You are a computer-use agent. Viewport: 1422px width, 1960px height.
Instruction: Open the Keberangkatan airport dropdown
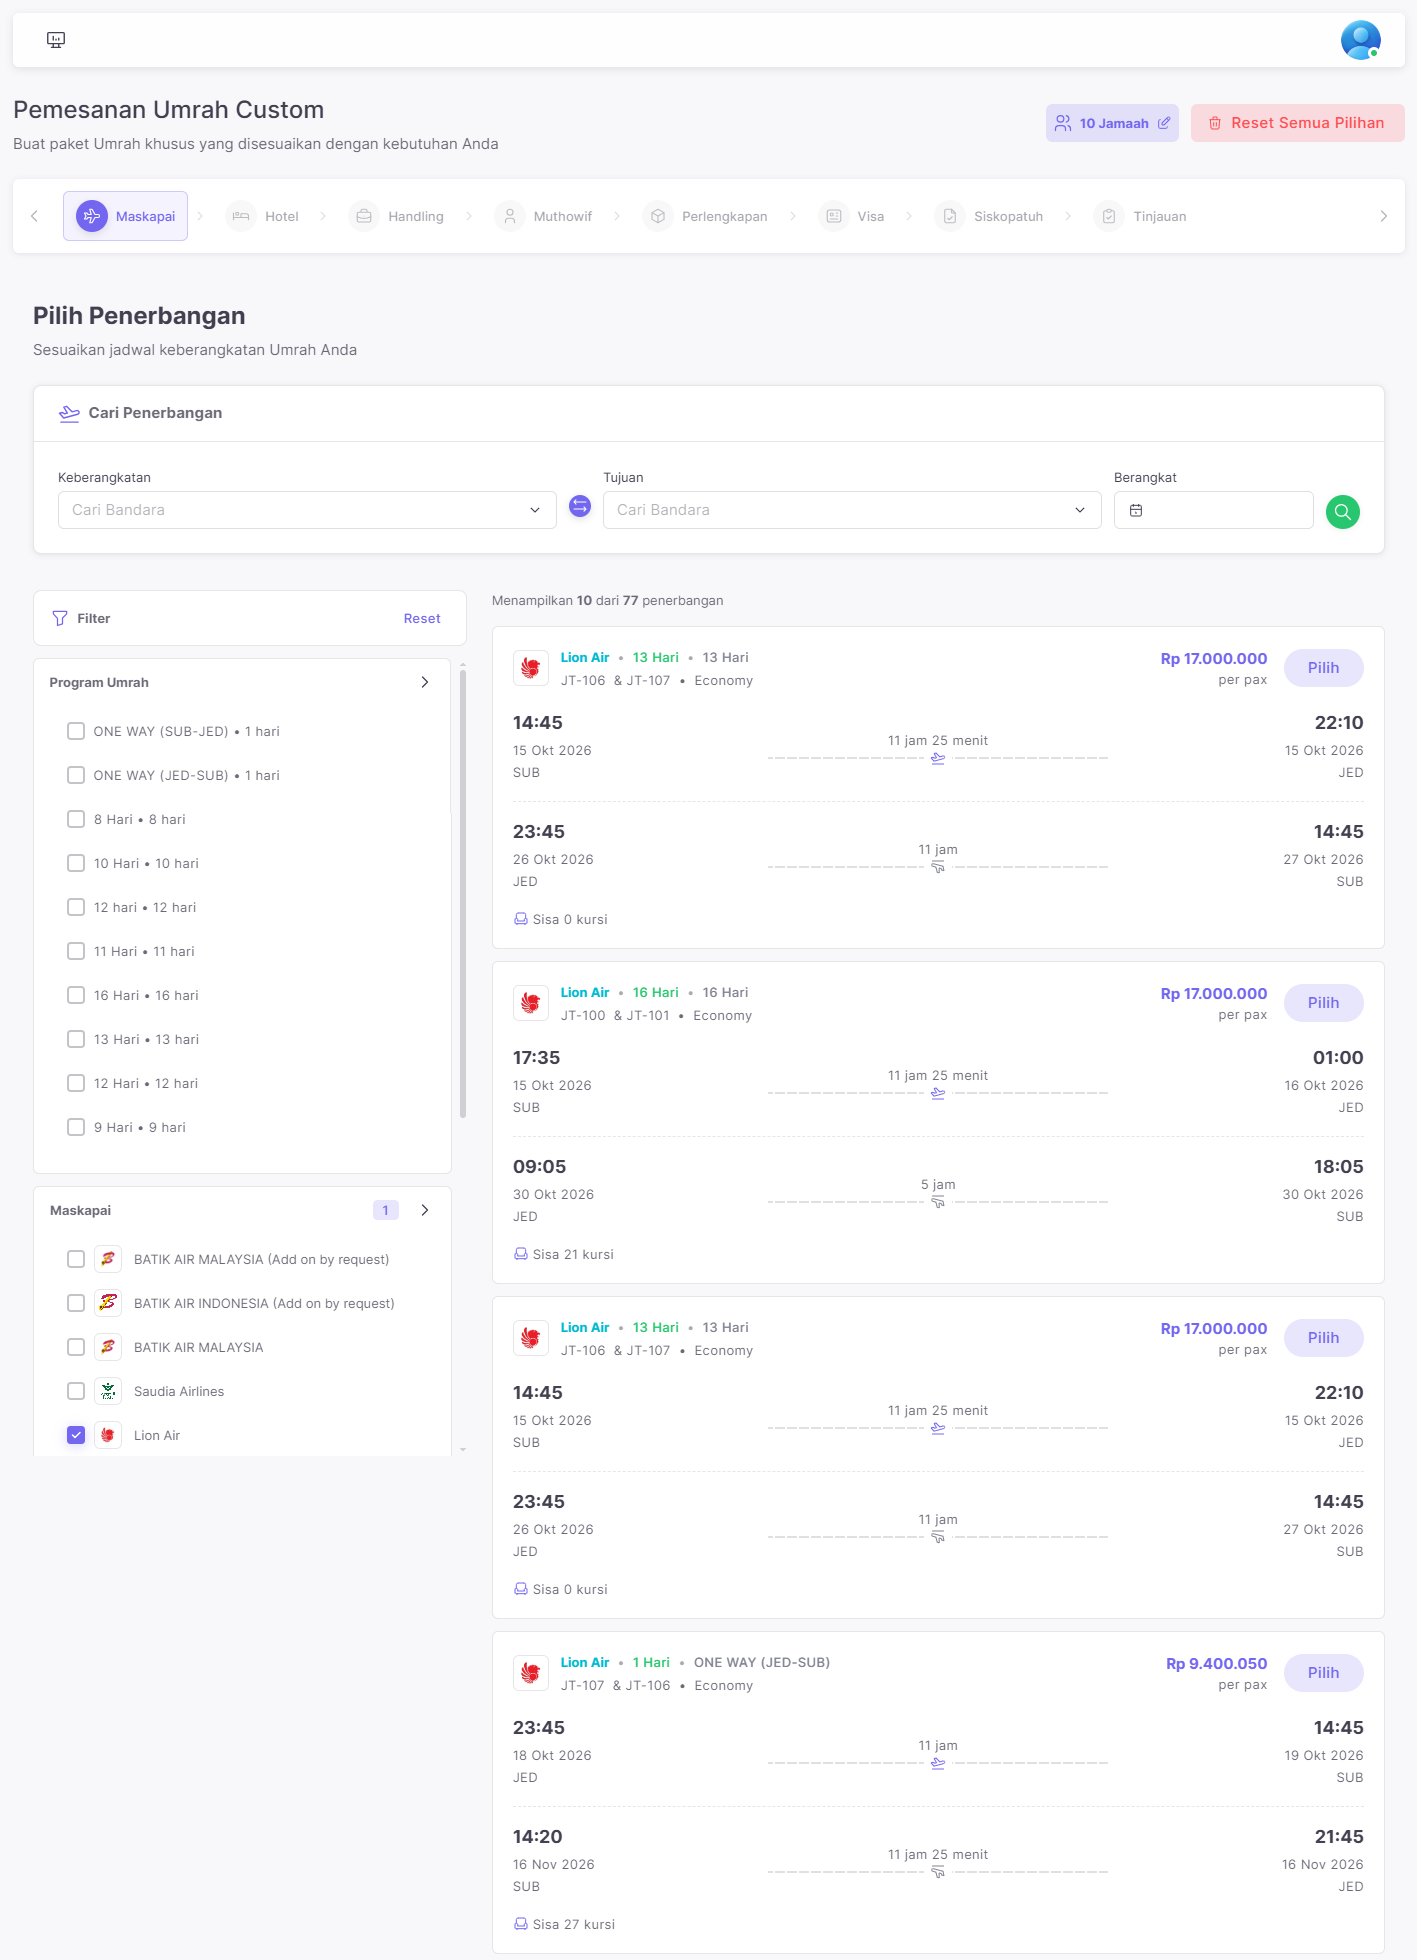307,510
